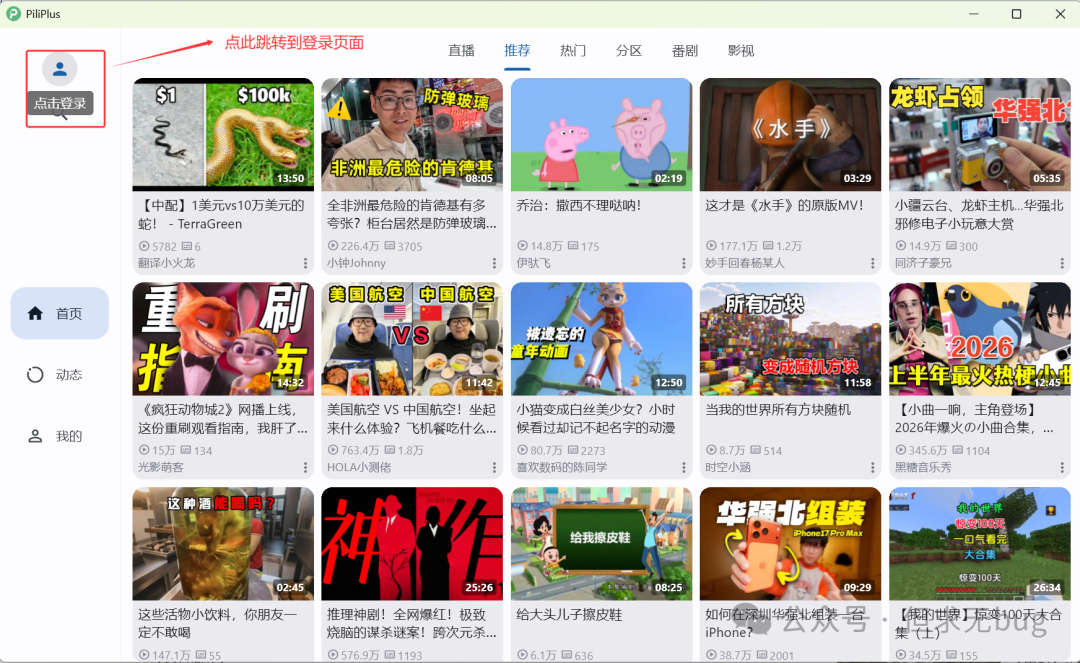Open video title 乔治：撒西不理哒哟！
This screenshot has width=1080, height=663.
tap(578, 206)
